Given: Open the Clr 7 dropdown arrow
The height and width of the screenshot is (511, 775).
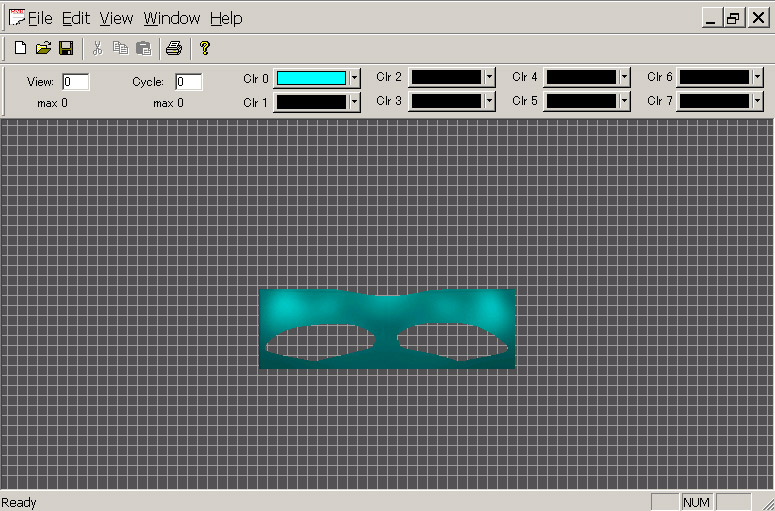Looking at the screenshot, I should coord(758,101).
